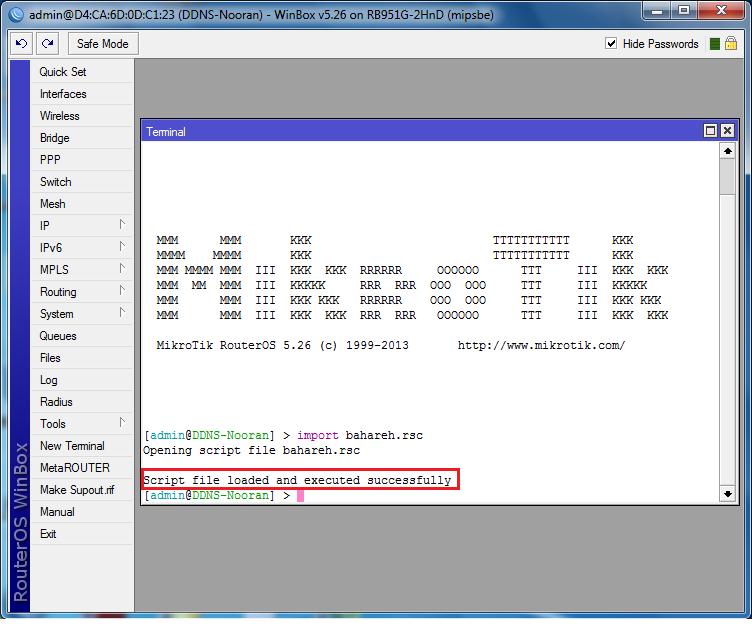The width and height of the screenshot is (752, 630).
Task: Open Interfaces menu item
Action: coord(82,94)
